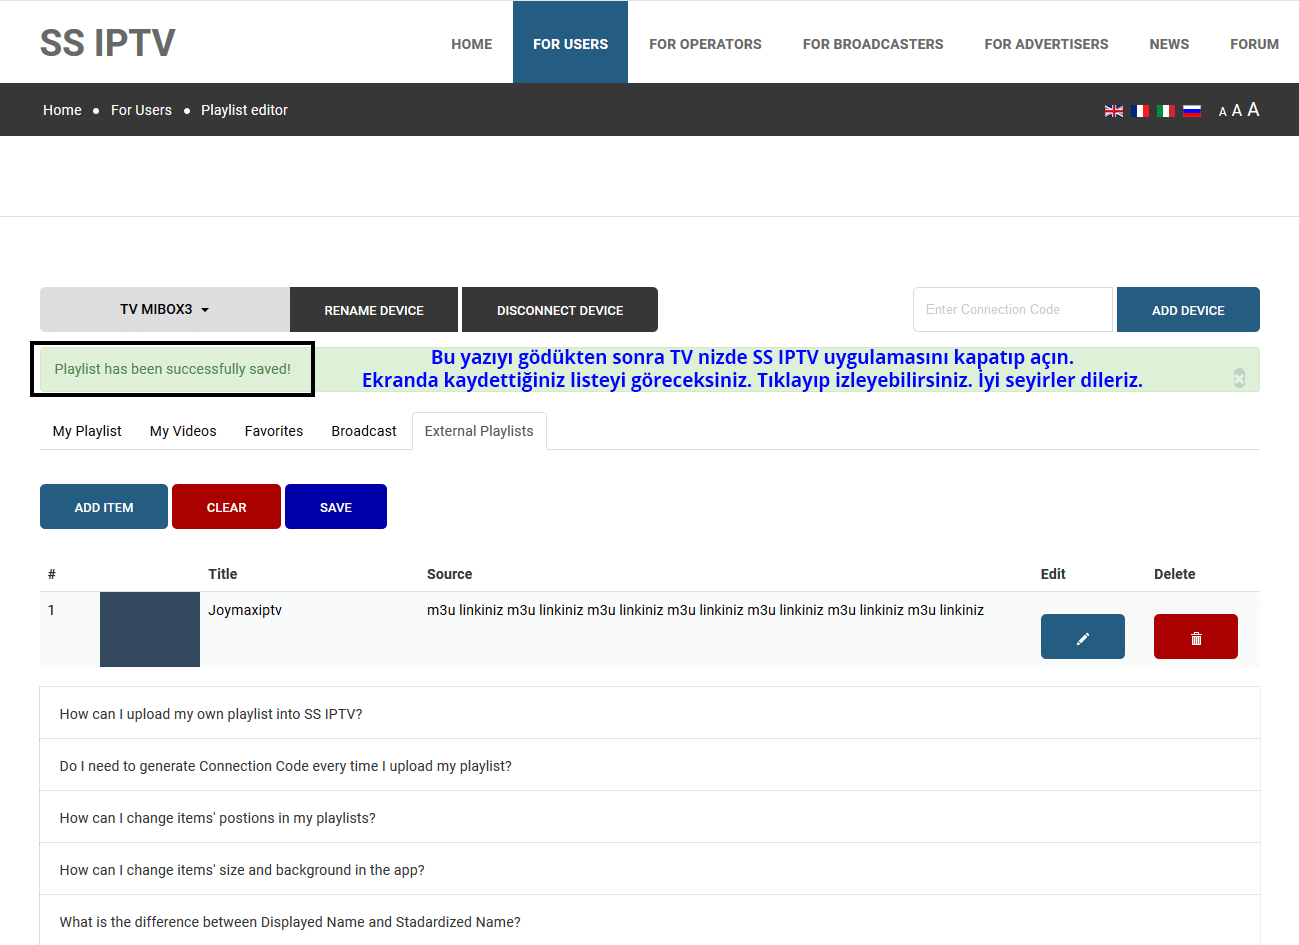Switch language using the Russian flag

coord(1192,111)
